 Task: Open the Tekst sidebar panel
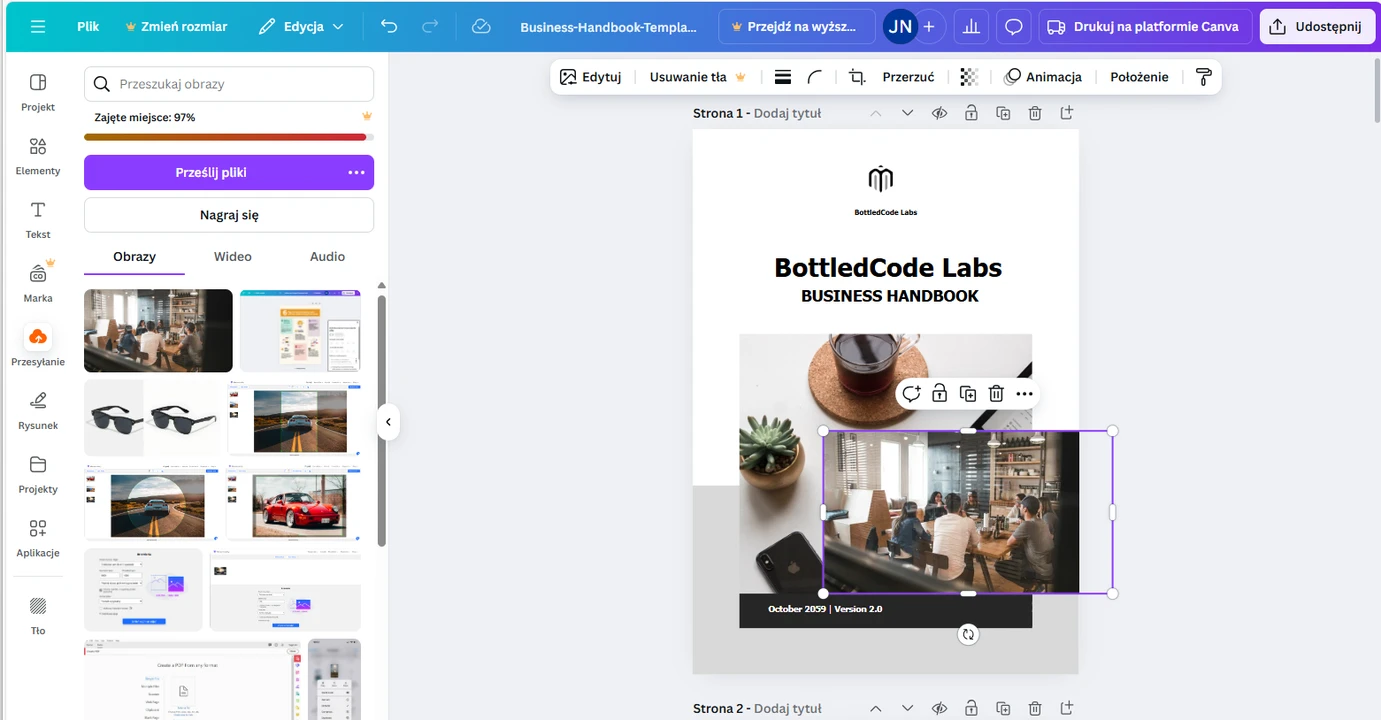(38, 219)
